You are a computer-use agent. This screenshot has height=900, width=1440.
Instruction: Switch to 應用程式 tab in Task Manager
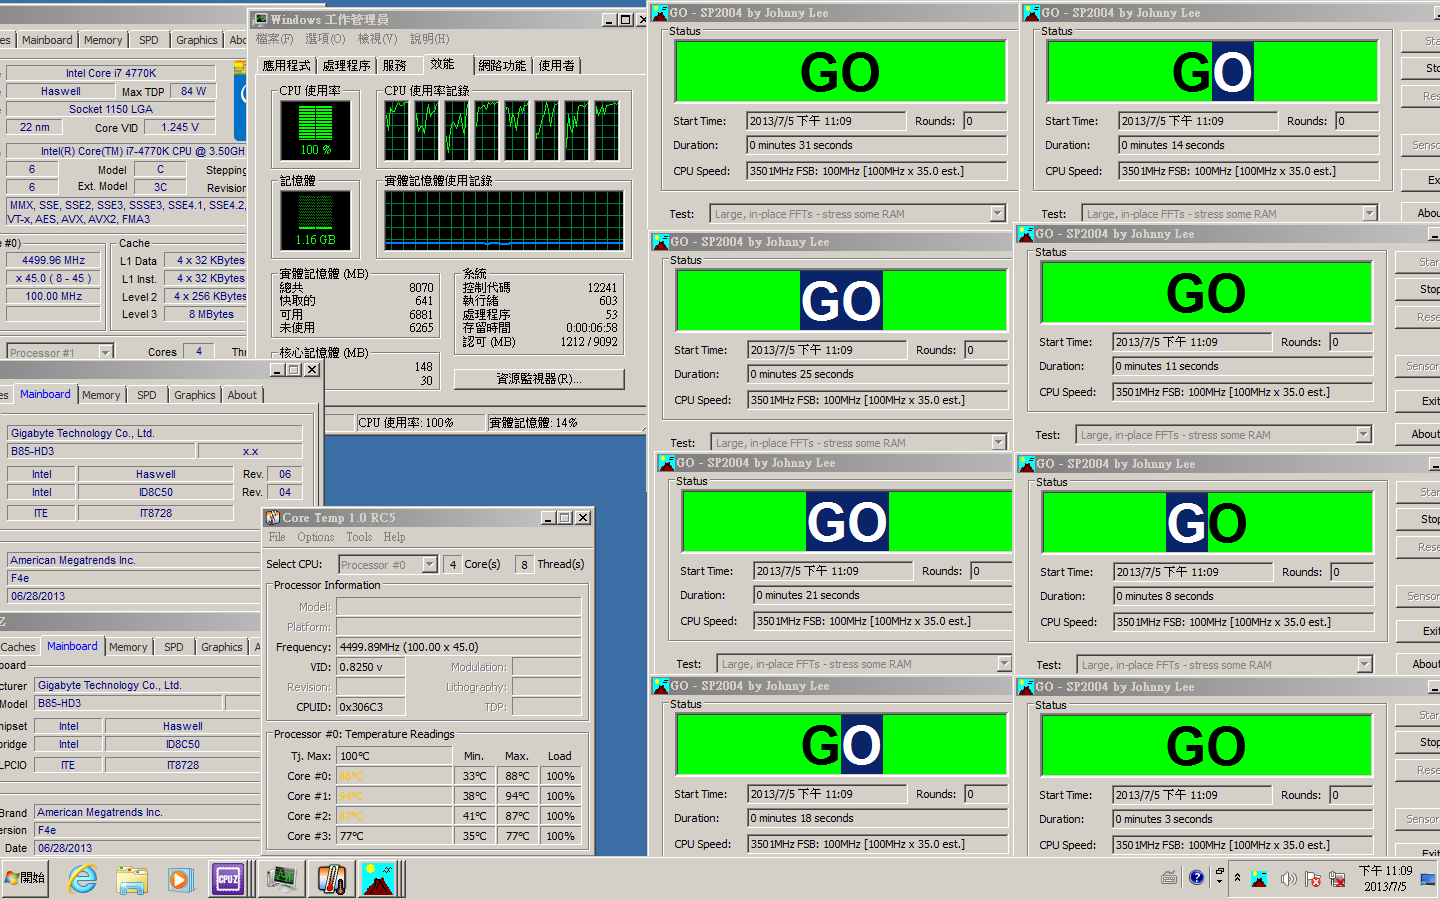[x=286, y=65]
